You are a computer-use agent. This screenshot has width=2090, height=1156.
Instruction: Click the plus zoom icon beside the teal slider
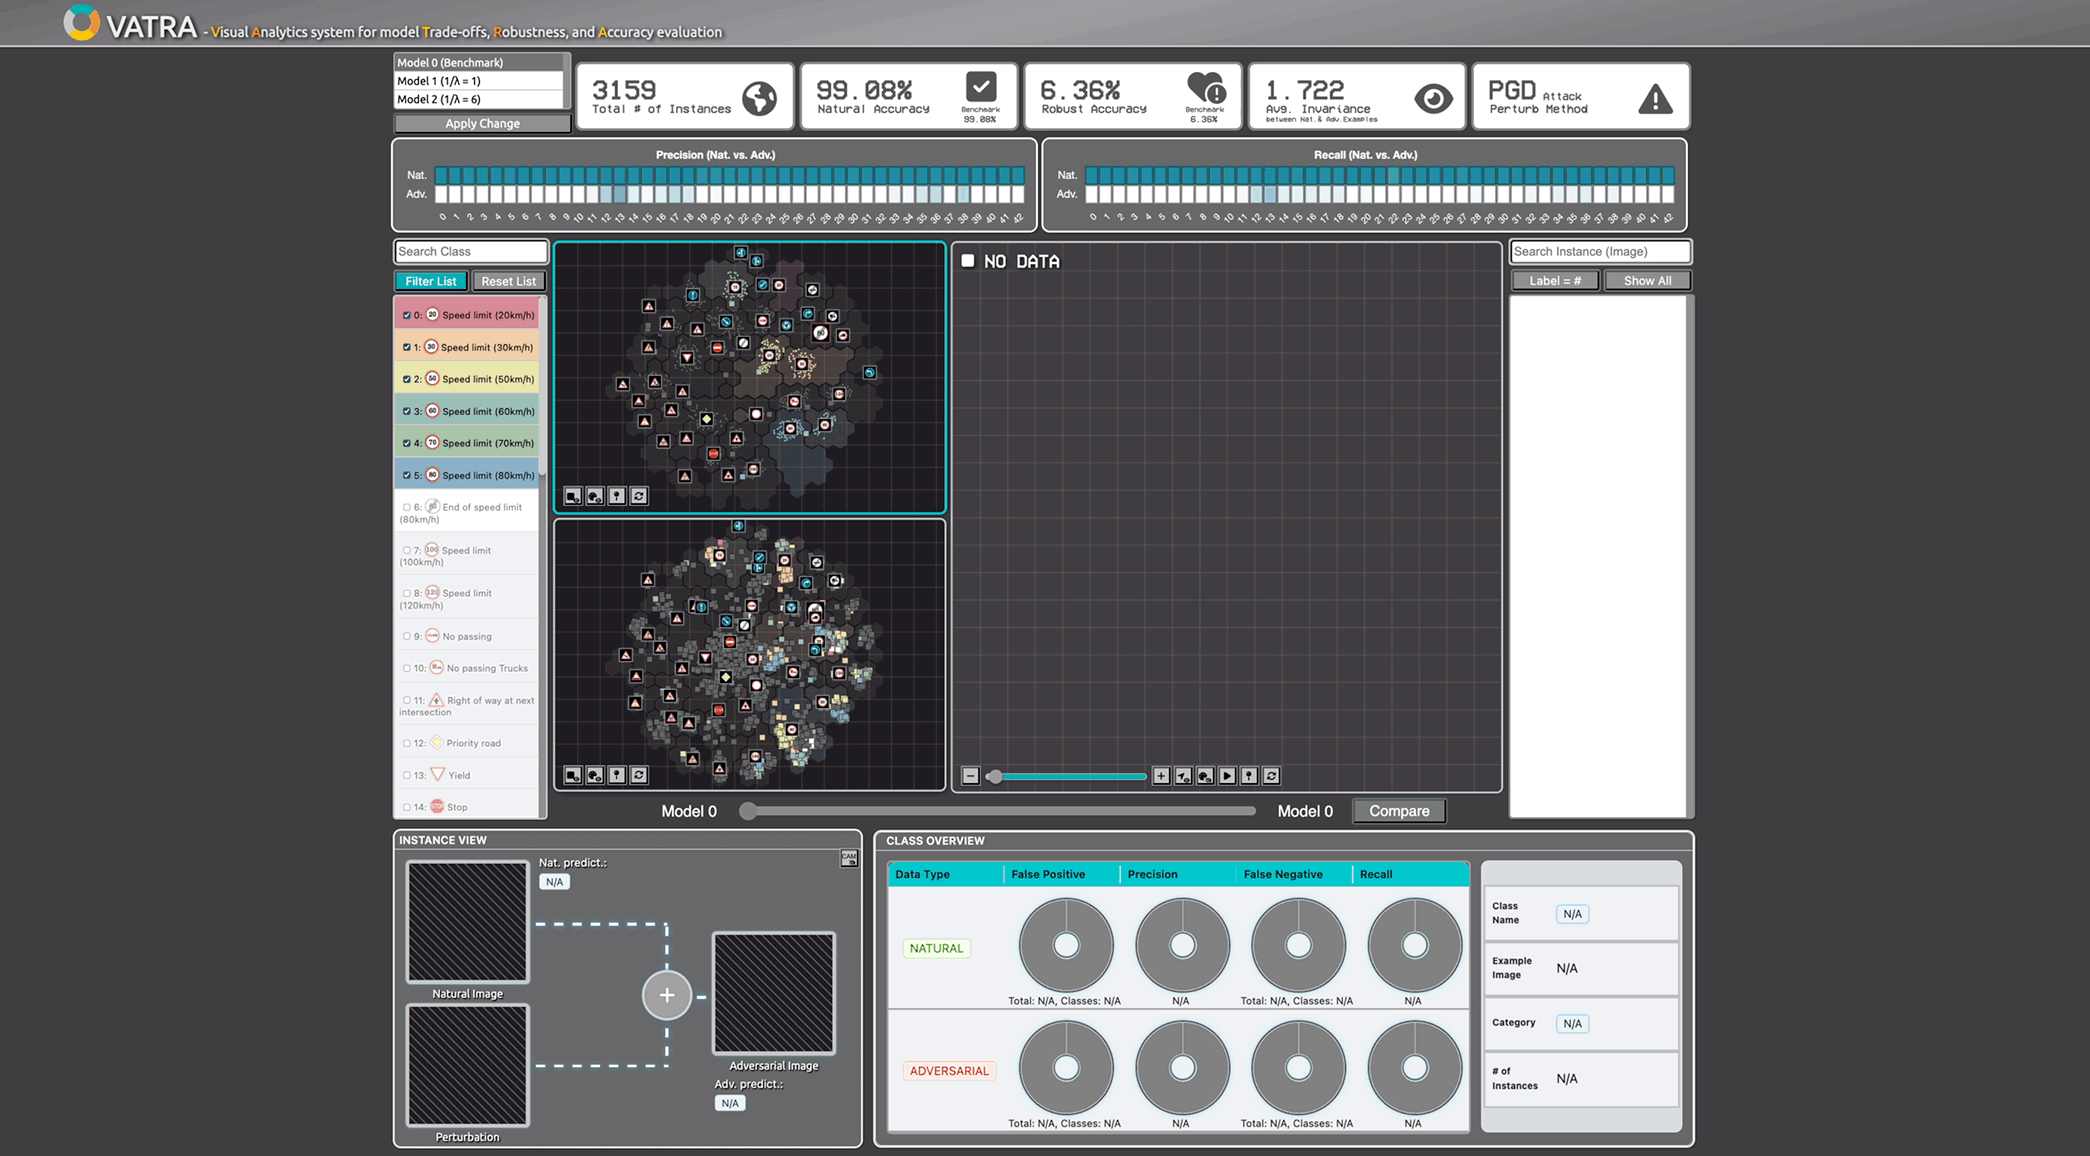1161,776
